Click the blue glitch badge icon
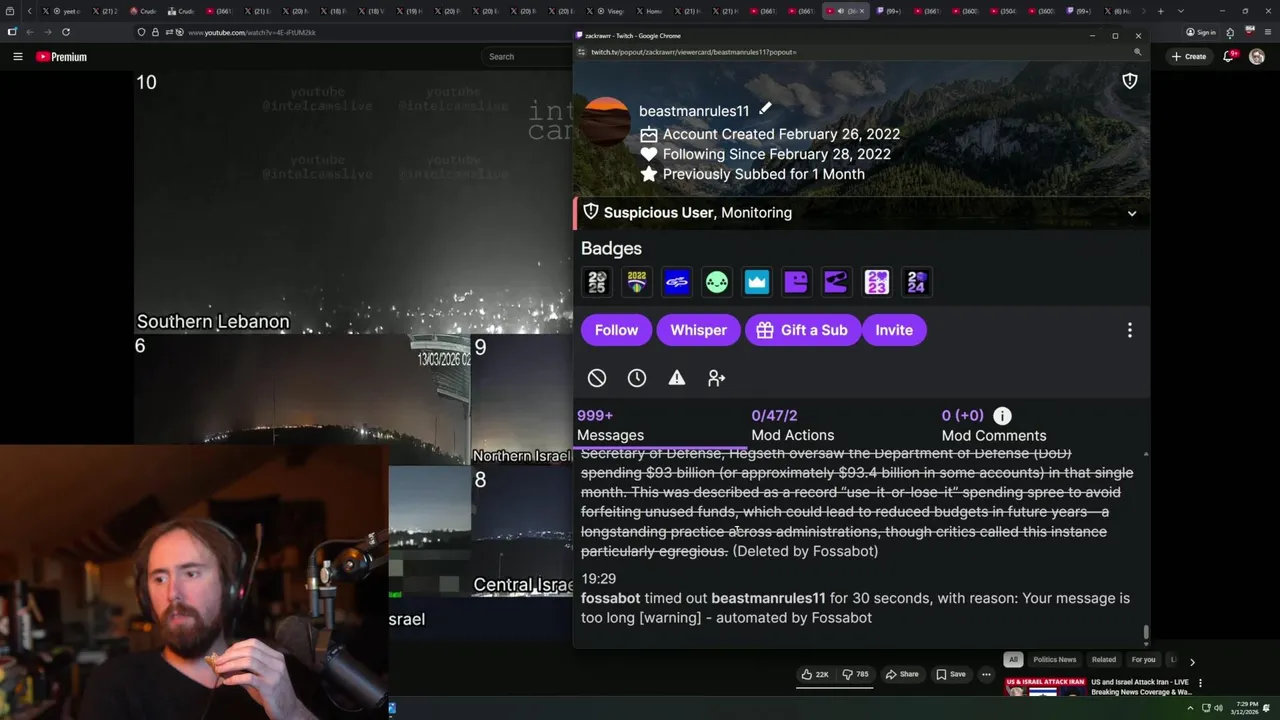This screenshot has width=1280, height=720. point(677,282)
